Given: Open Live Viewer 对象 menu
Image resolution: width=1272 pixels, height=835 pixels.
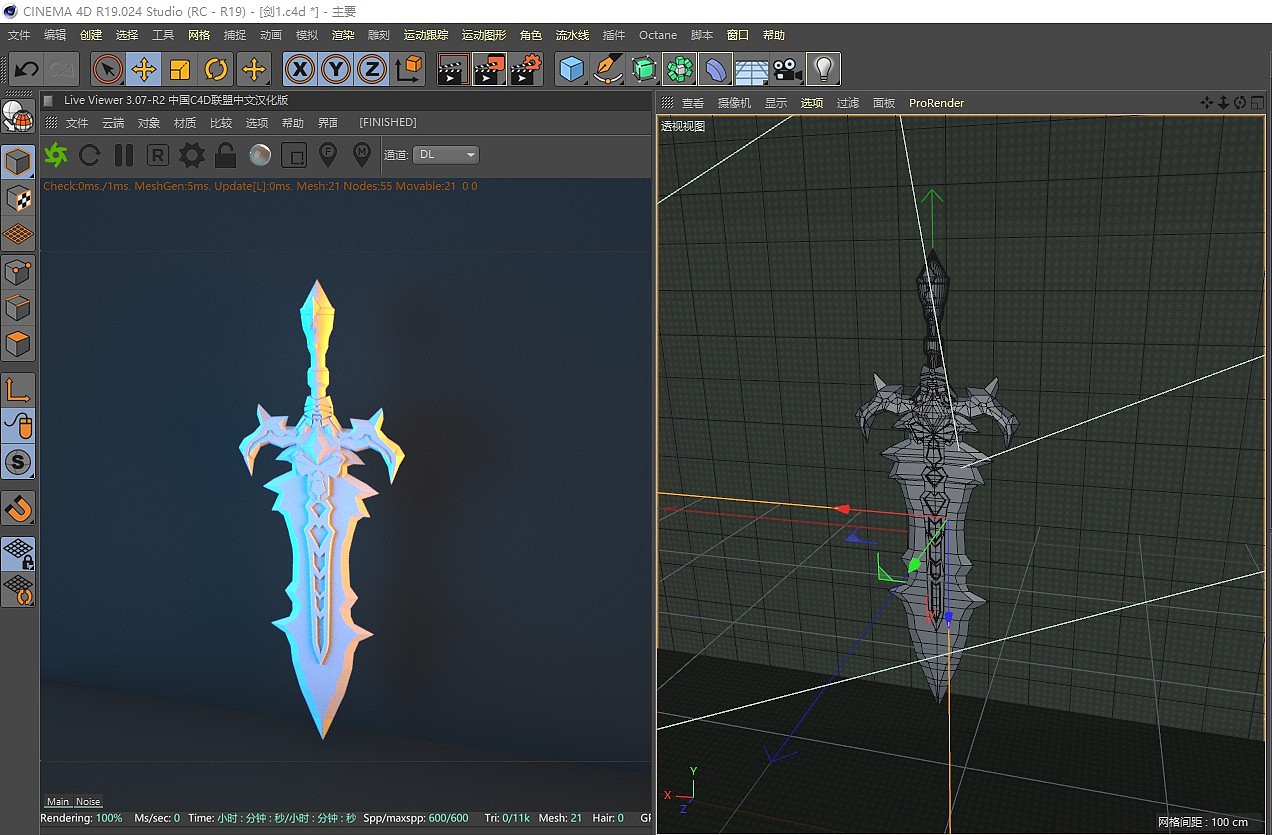Looking at the screenshot, I should (149, 123).
